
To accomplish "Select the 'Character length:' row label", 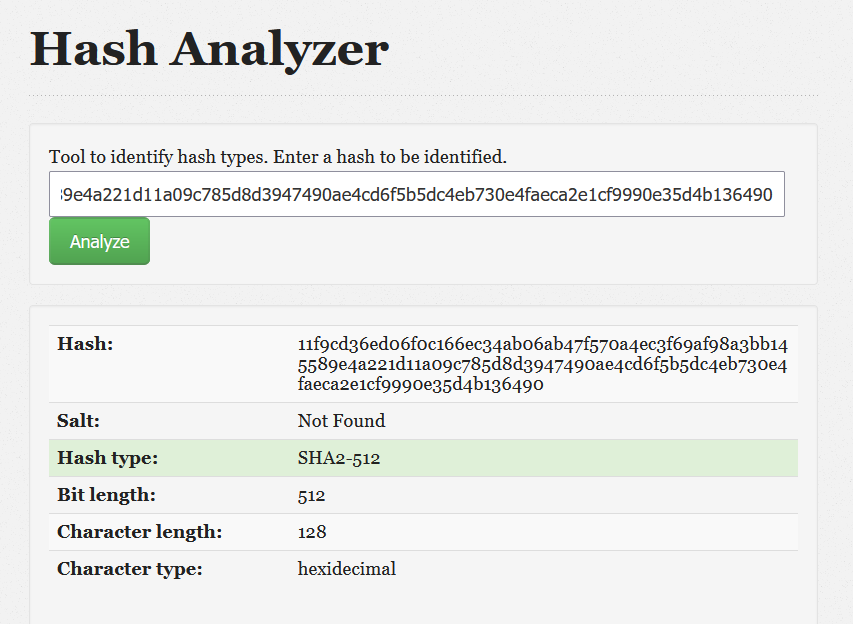I will 139,532.
